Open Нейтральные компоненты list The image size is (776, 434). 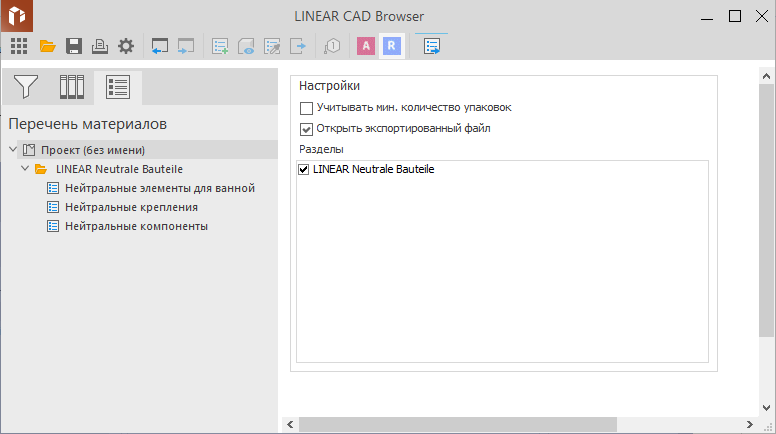pyautogui.click(x=136, y=226)
